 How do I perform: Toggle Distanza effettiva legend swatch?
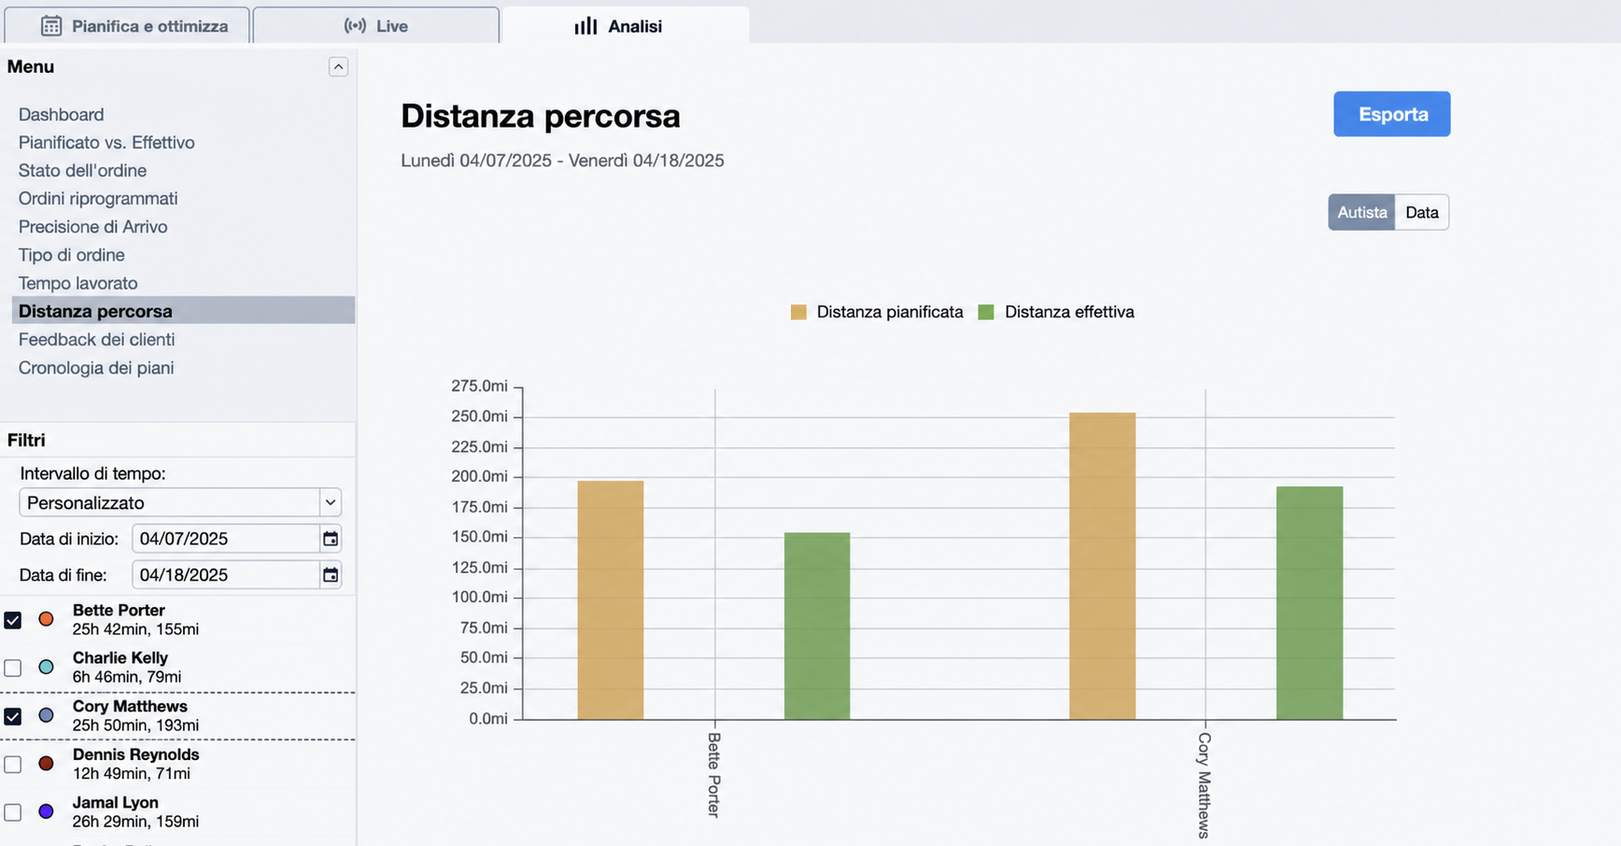click(x=986, y=312)
